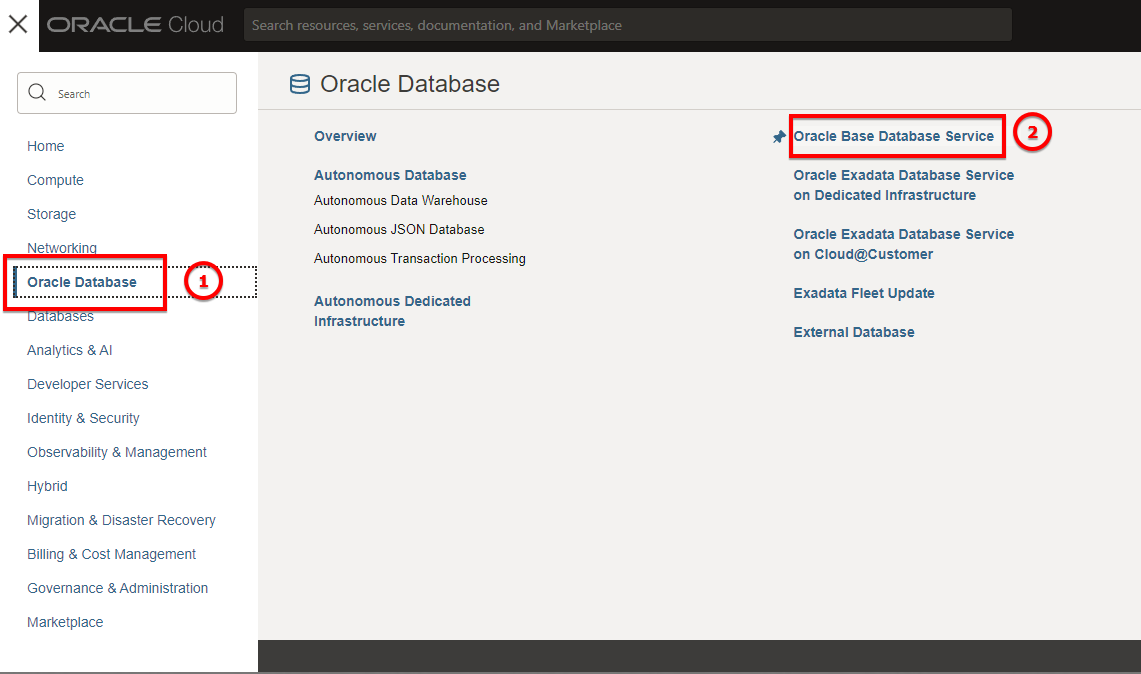Open Databases in the navigation menu

[x=60, y=317]
